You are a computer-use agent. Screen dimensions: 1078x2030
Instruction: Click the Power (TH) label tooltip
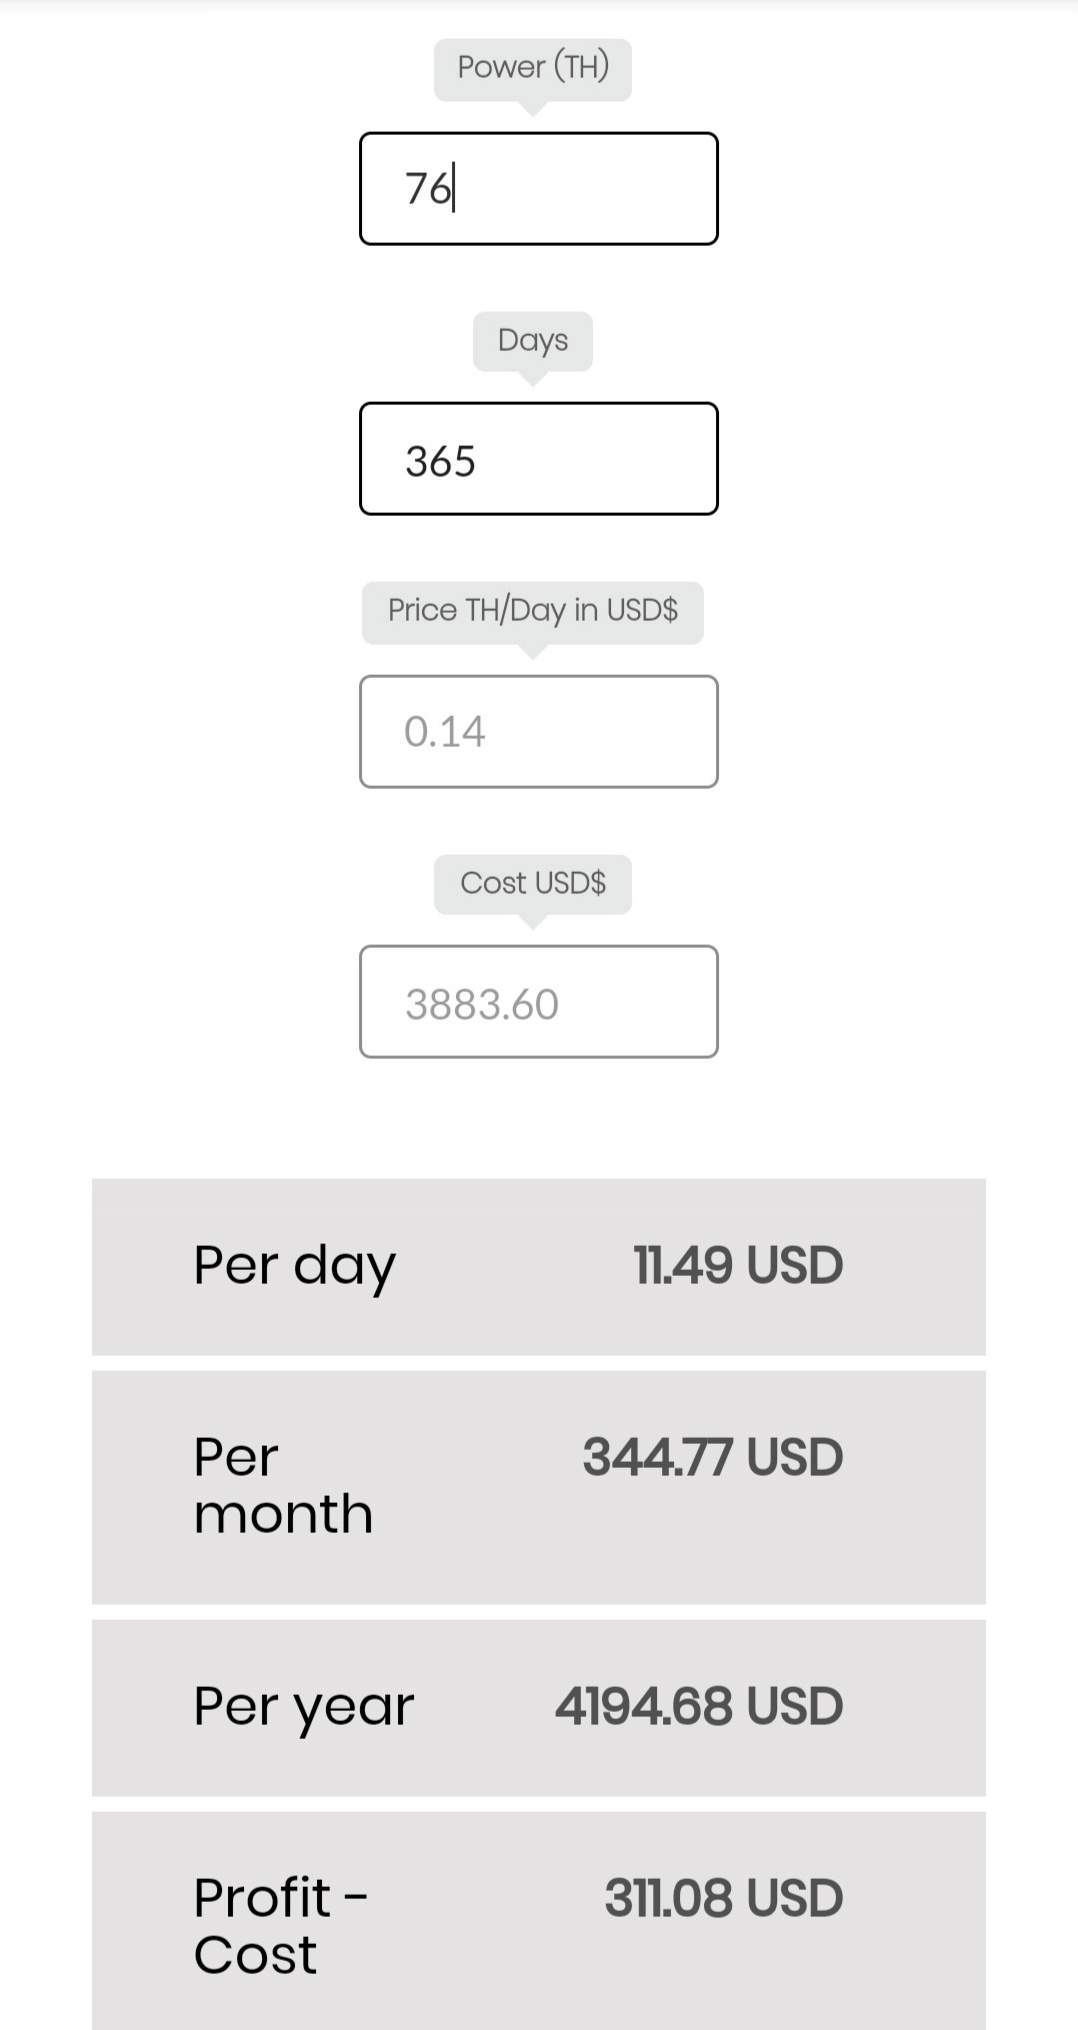coord(532,67)
